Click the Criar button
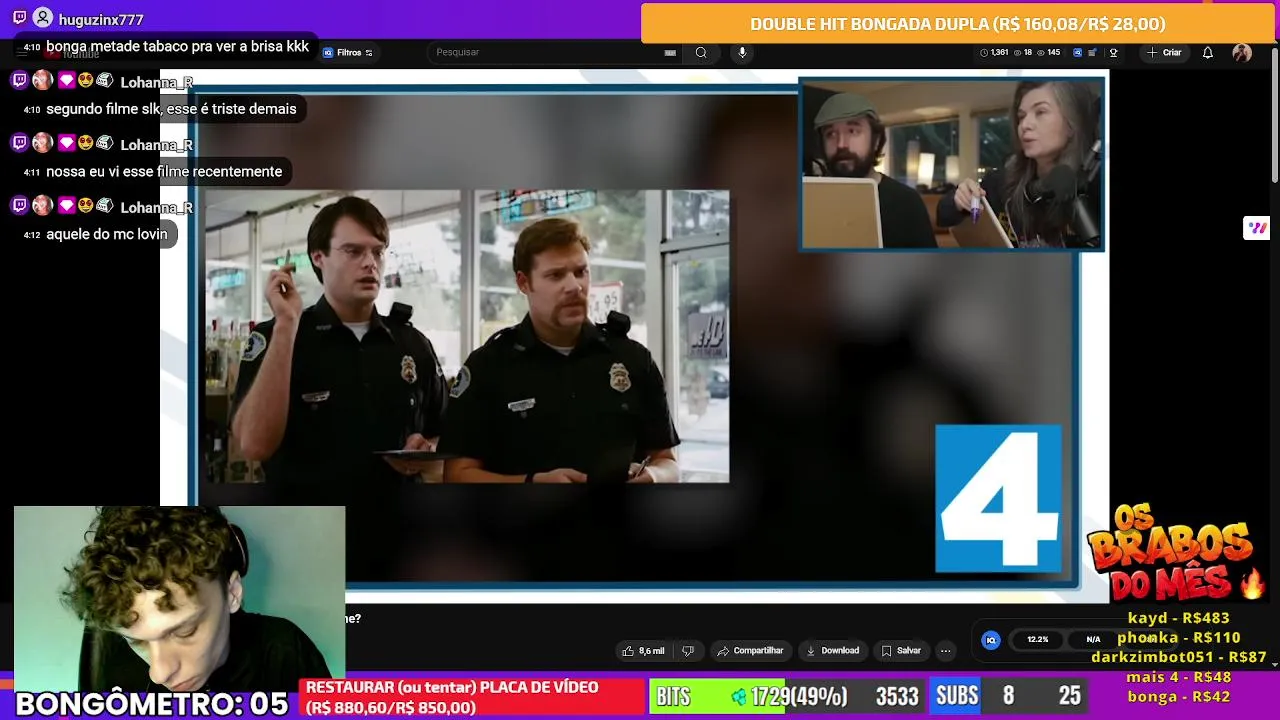Viewport: 1280px width, 720px height. coord(1165,53)
